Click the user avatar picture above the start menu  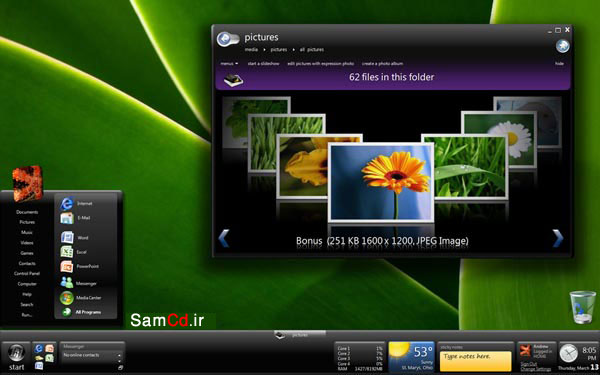point(27,183)
